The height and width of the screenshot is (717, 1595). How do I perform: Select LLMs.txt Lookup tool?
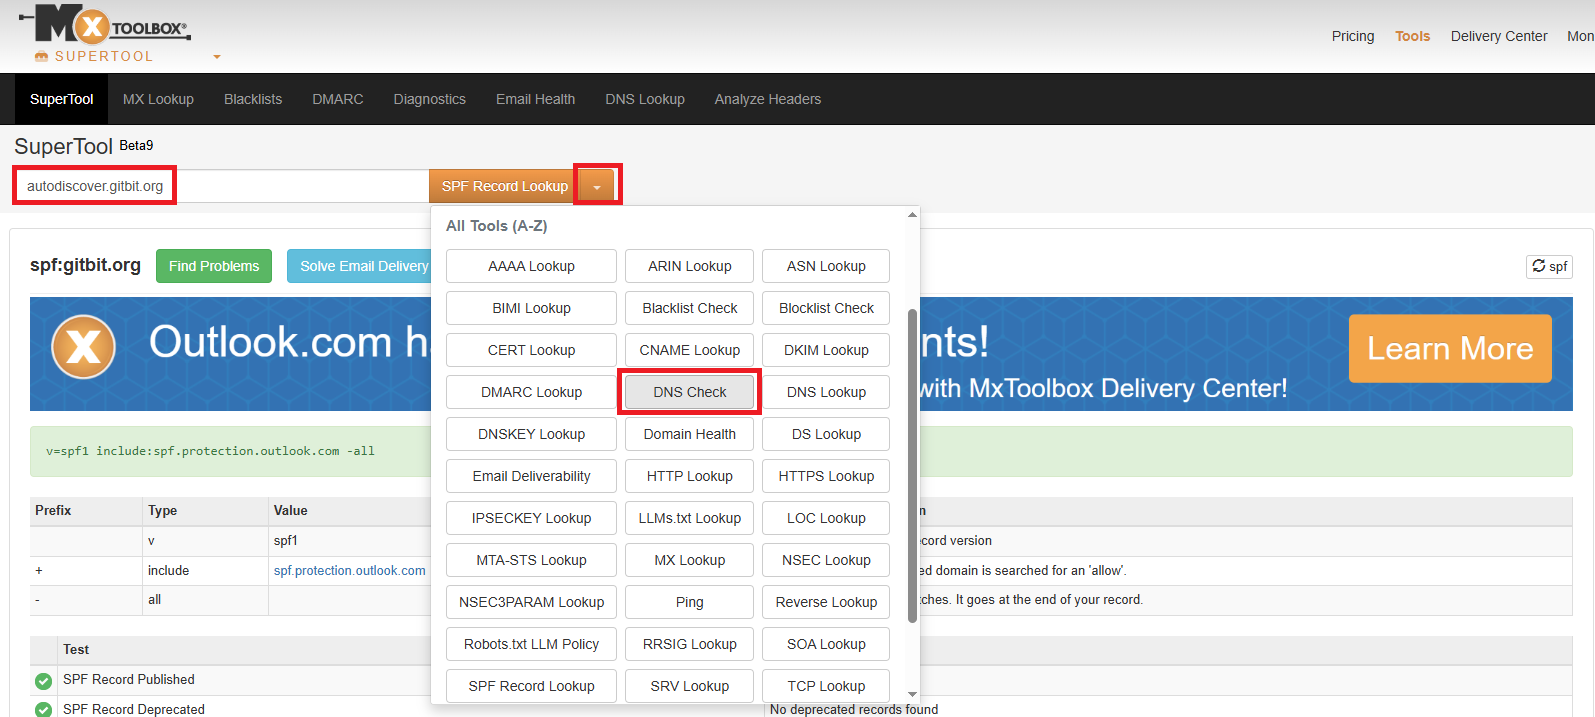(689, 518)
